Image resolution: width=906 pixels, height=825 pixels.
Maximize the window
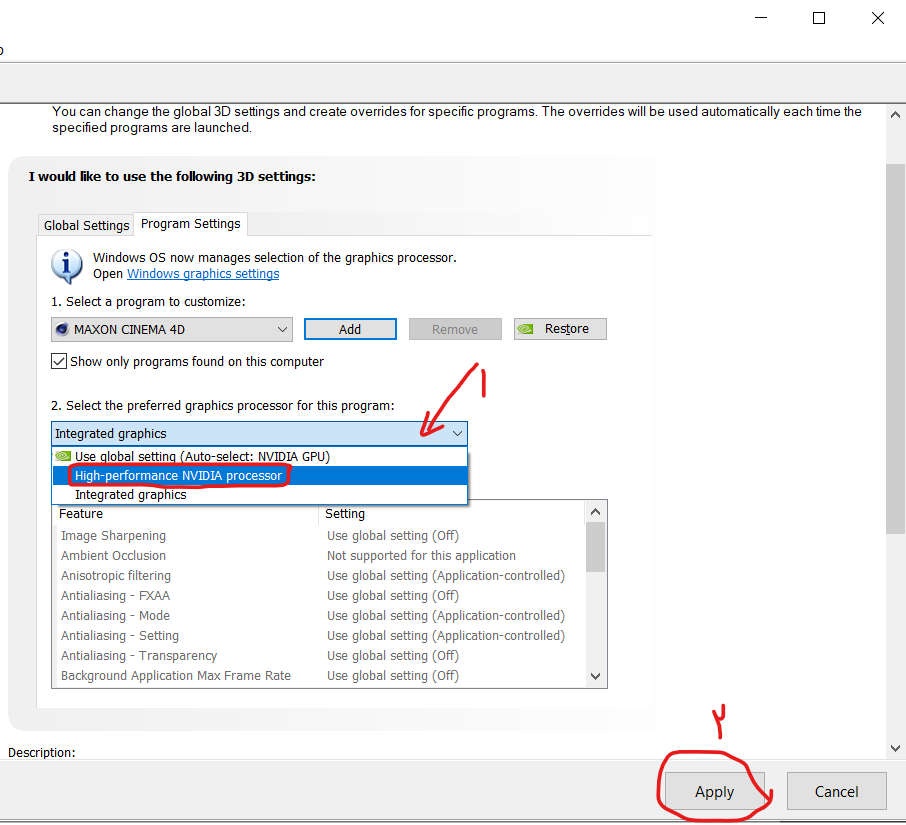point(819,18)
